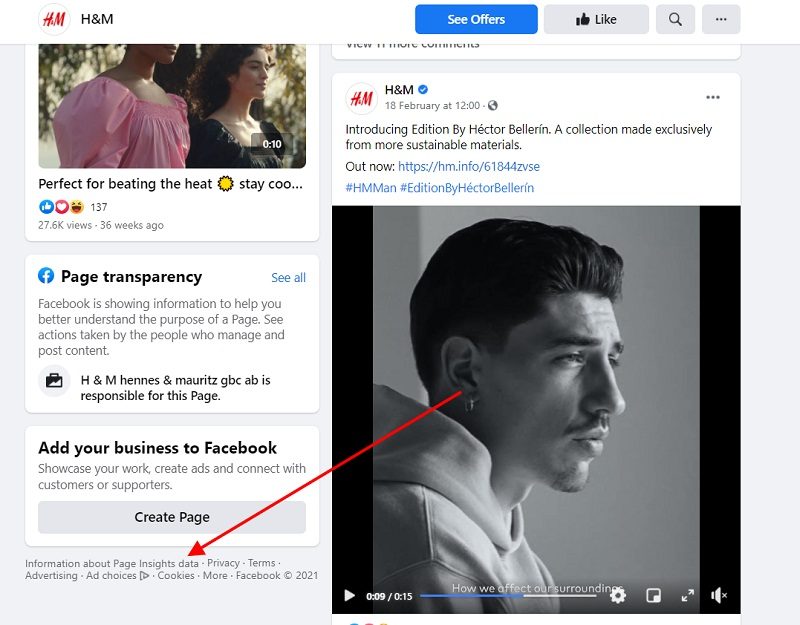Unmute the video with speaker icon
The image size is (800, 625).
[x=718, y=595]
